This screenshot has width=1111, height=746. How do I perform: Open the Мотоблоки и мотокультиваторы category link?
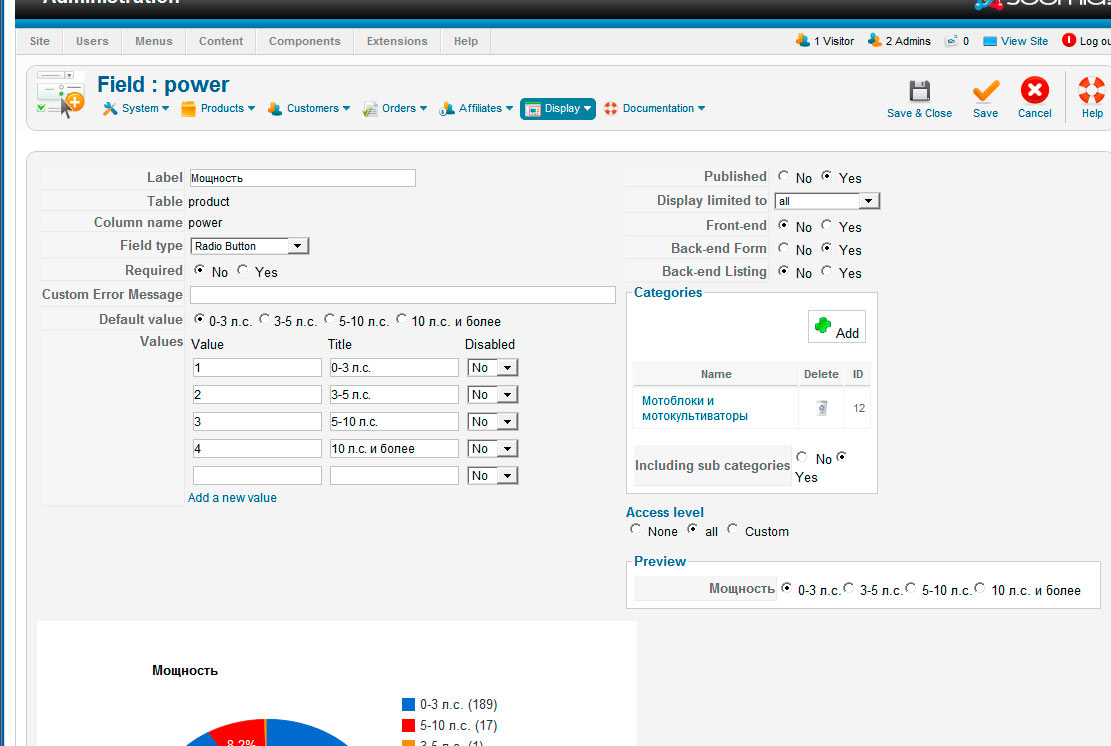pos(694,408)
